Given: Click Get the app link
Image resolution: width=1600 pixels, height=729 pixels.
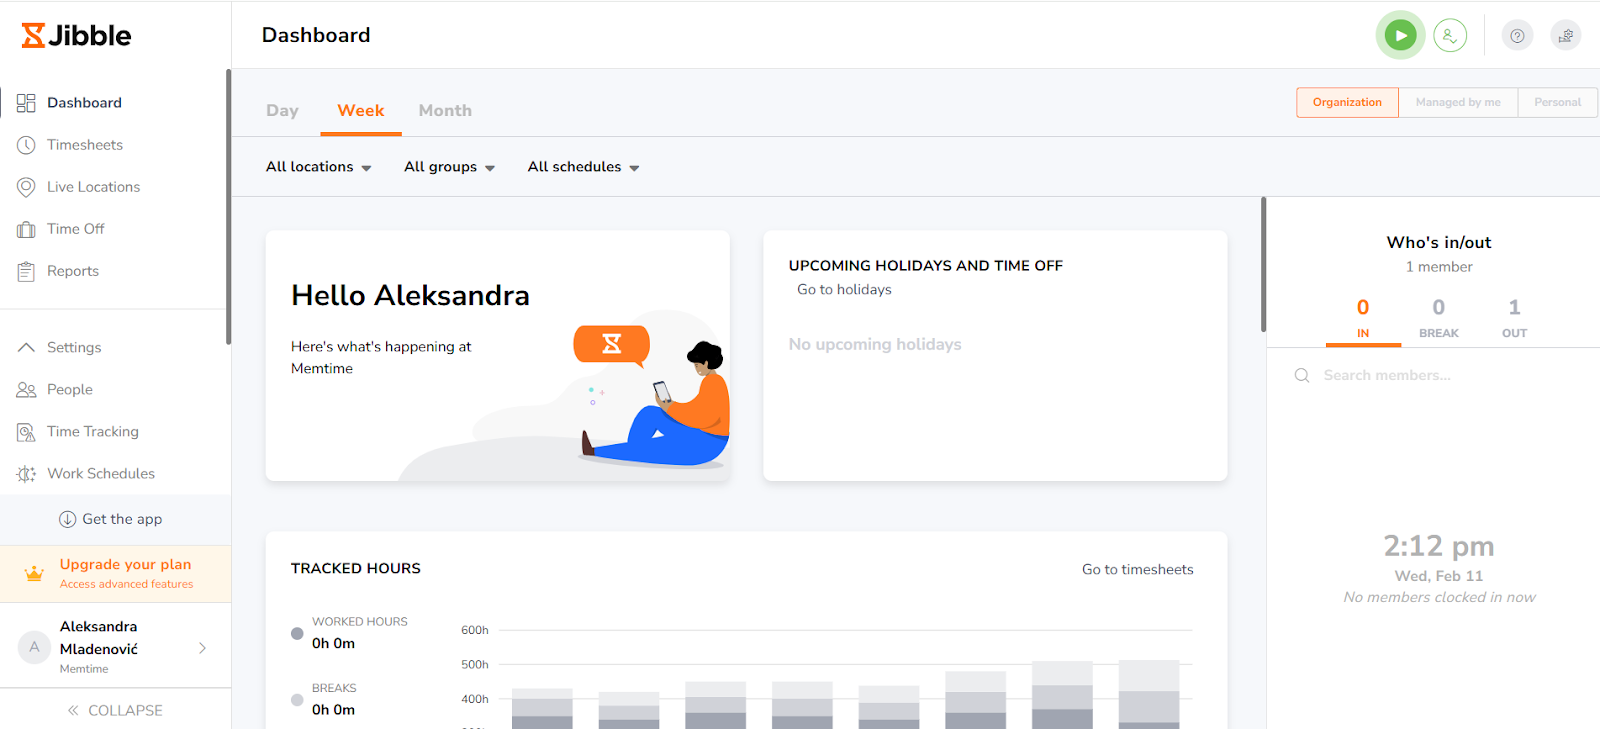Looking at the screenshot, I should (122, 519).
